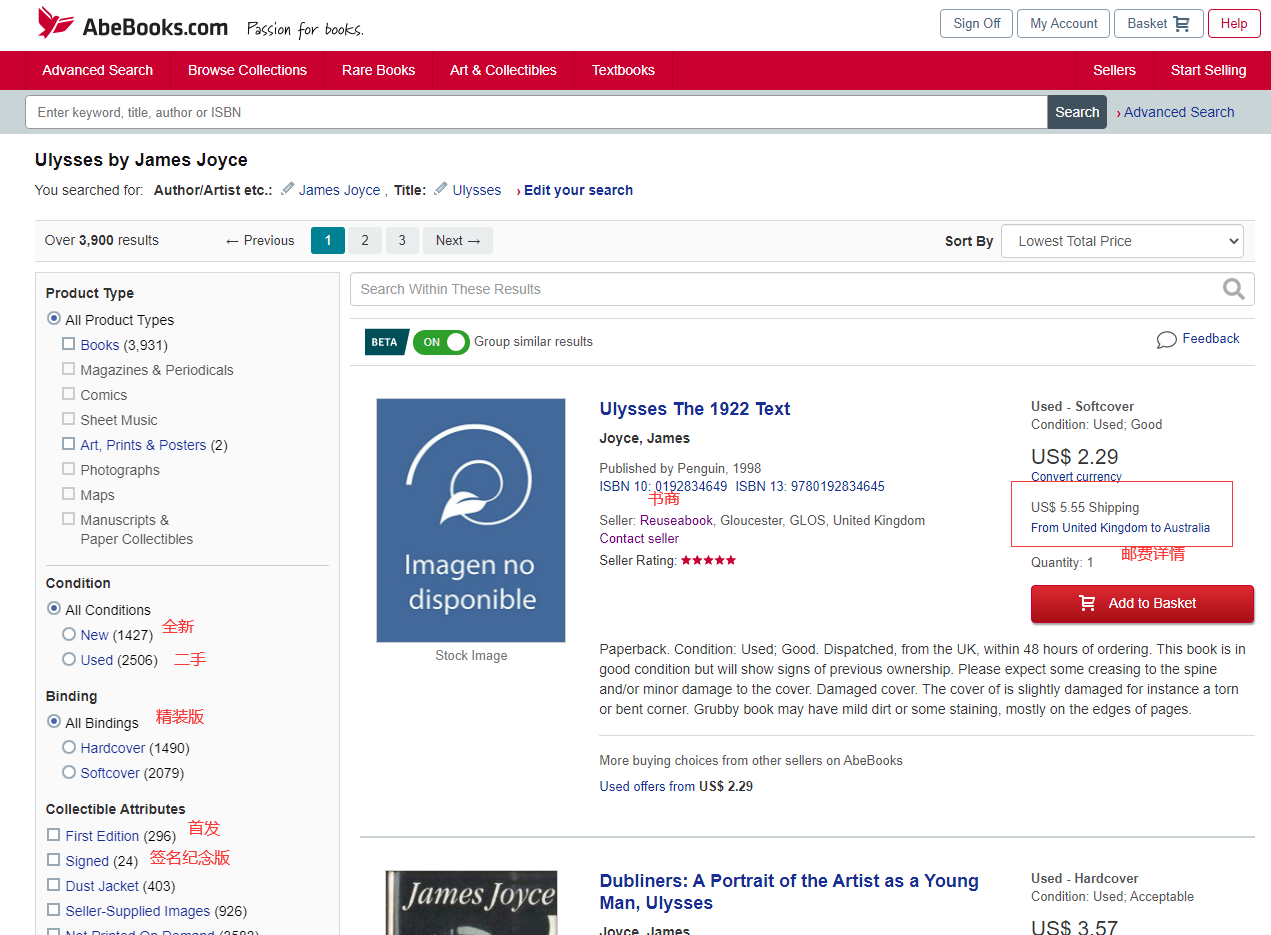The width and height of the screenshot is (1271, 935).
Task: Add Ulysses 1922 Text to basket
Action: [1141, 603]
